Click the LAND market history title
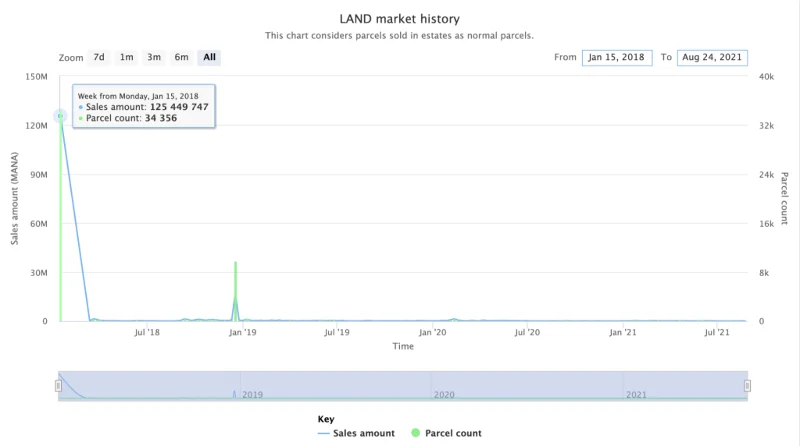Screen dimensions: 800x446 pos(399,19)
